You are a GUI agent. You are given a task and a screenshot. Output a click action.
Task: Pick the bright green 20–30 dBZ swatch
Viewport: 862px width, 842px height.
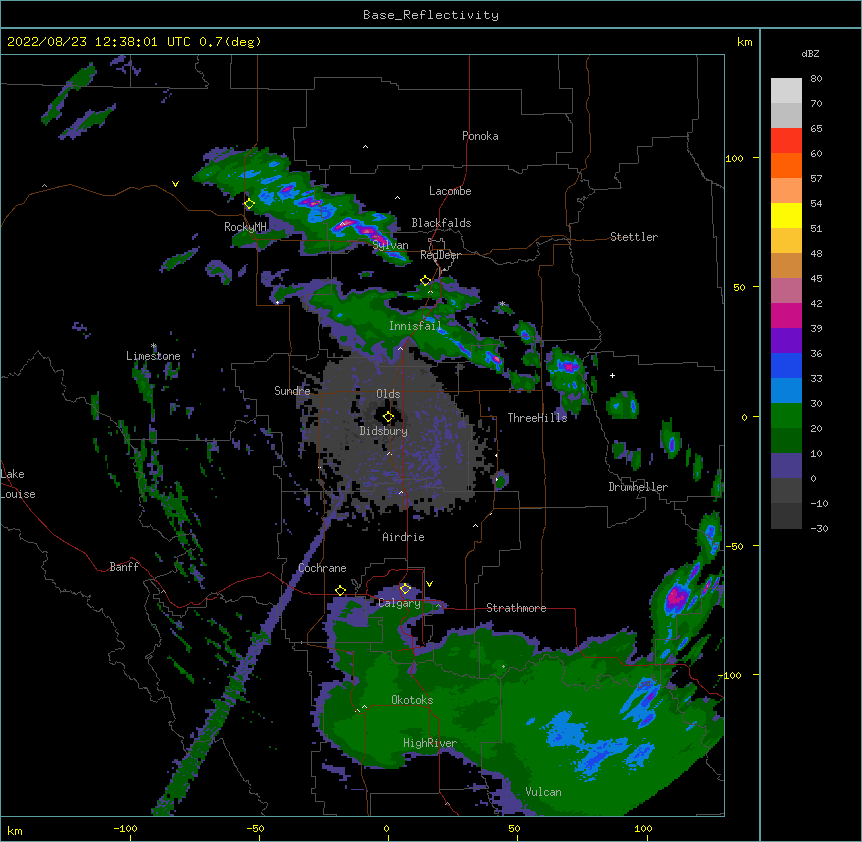[786, 416]
